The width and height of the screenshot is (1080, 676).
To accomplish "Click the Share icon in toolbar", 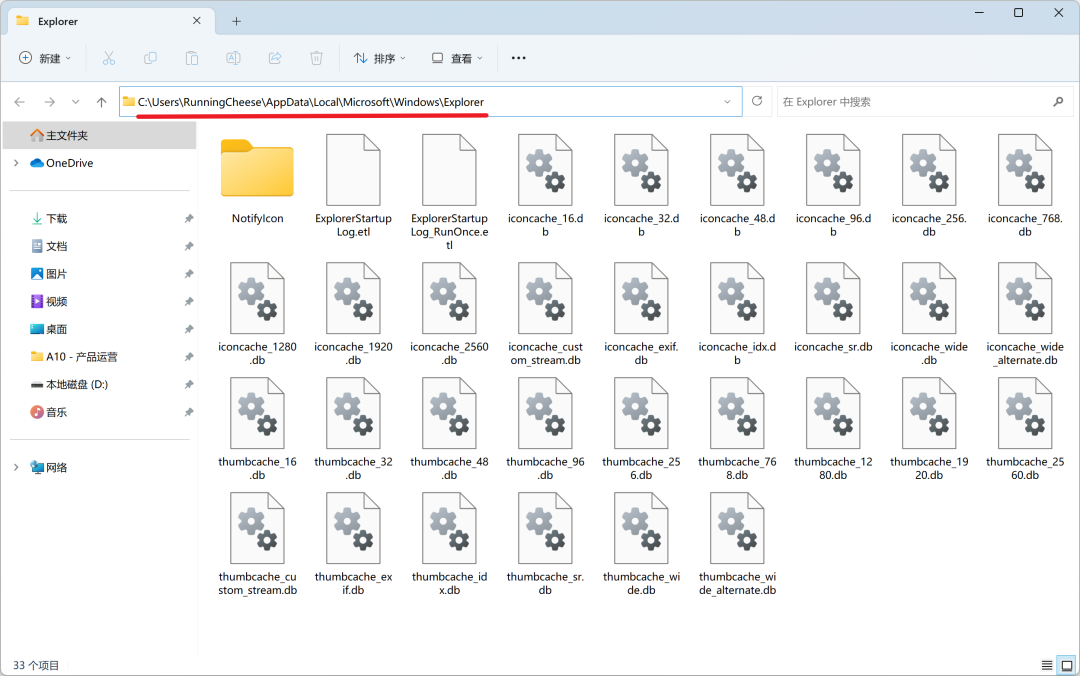I will tap(275, 59).
